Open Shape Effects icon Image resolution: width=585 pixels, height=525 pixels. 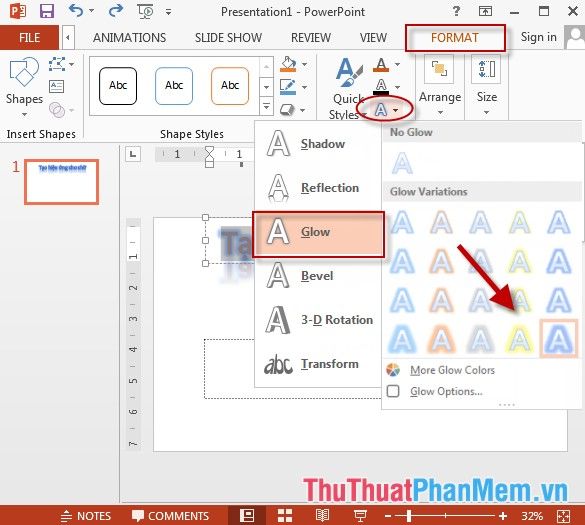point(287,110)
